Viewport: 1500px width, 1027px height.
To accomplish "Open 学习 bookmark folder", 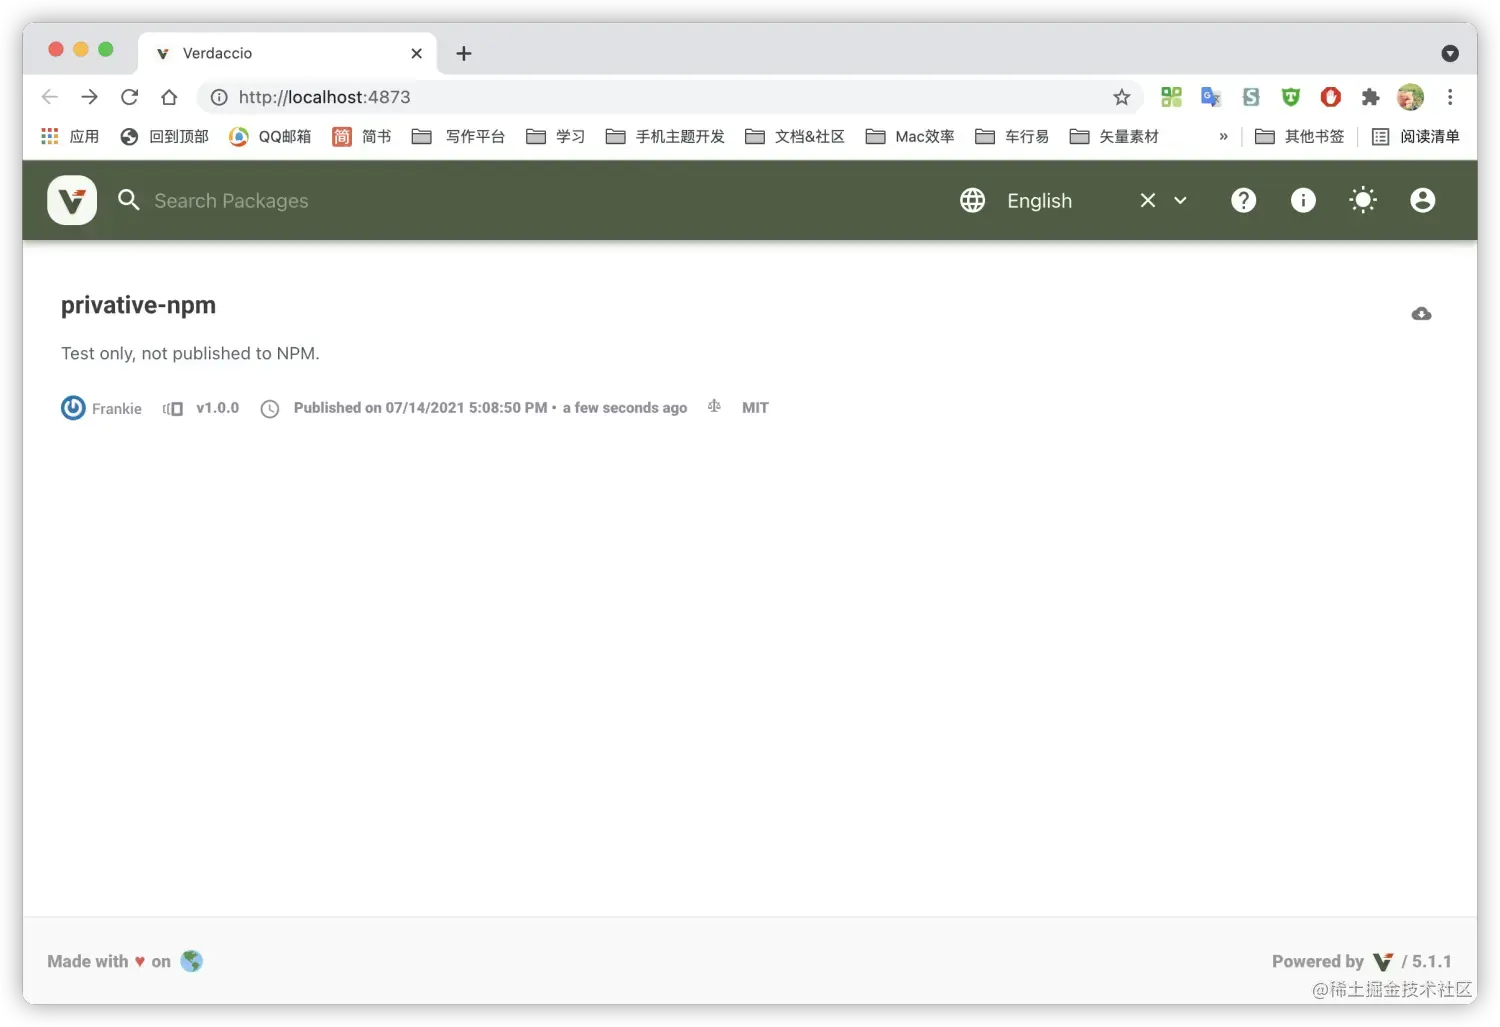I will (556, 136).
